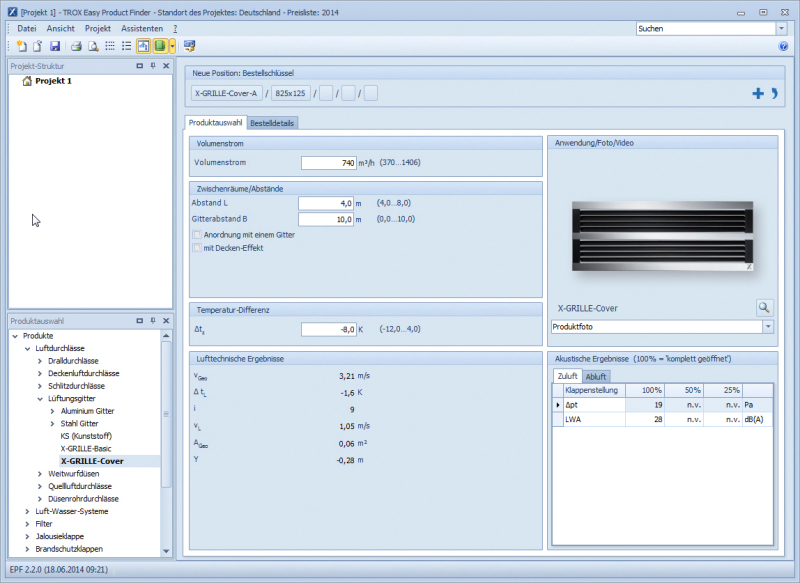Save the project with the floppy disk icon
This screenshot has height=583, width=800.
click(55, 46)
